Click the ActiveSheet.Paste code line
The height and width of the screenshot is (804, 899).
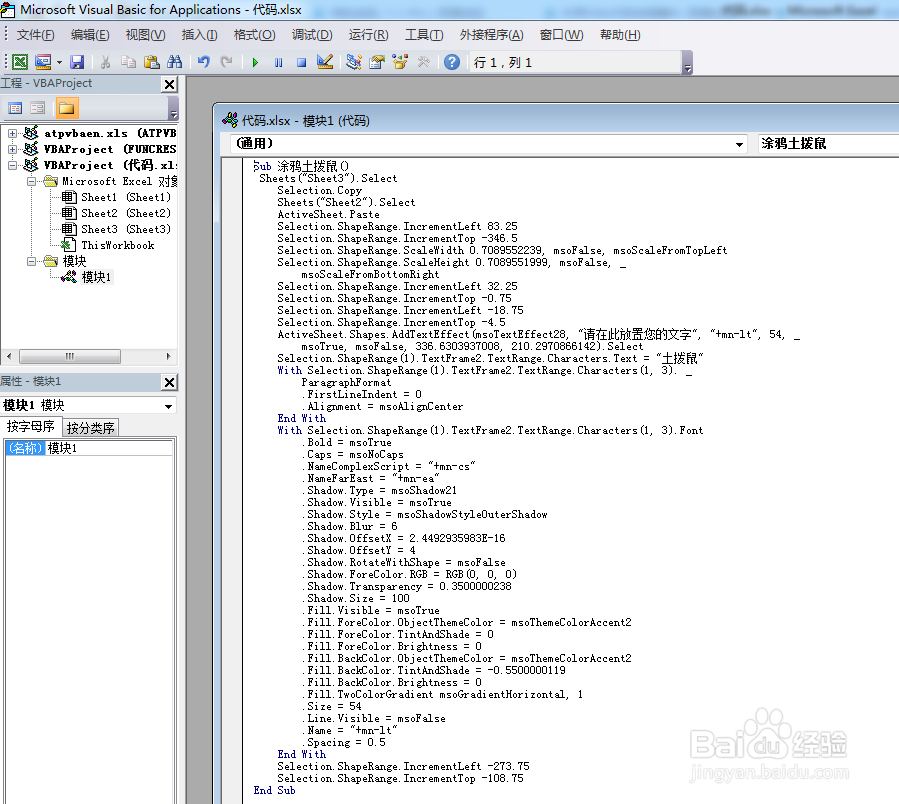pyautogui.click(x=329, y=214)
